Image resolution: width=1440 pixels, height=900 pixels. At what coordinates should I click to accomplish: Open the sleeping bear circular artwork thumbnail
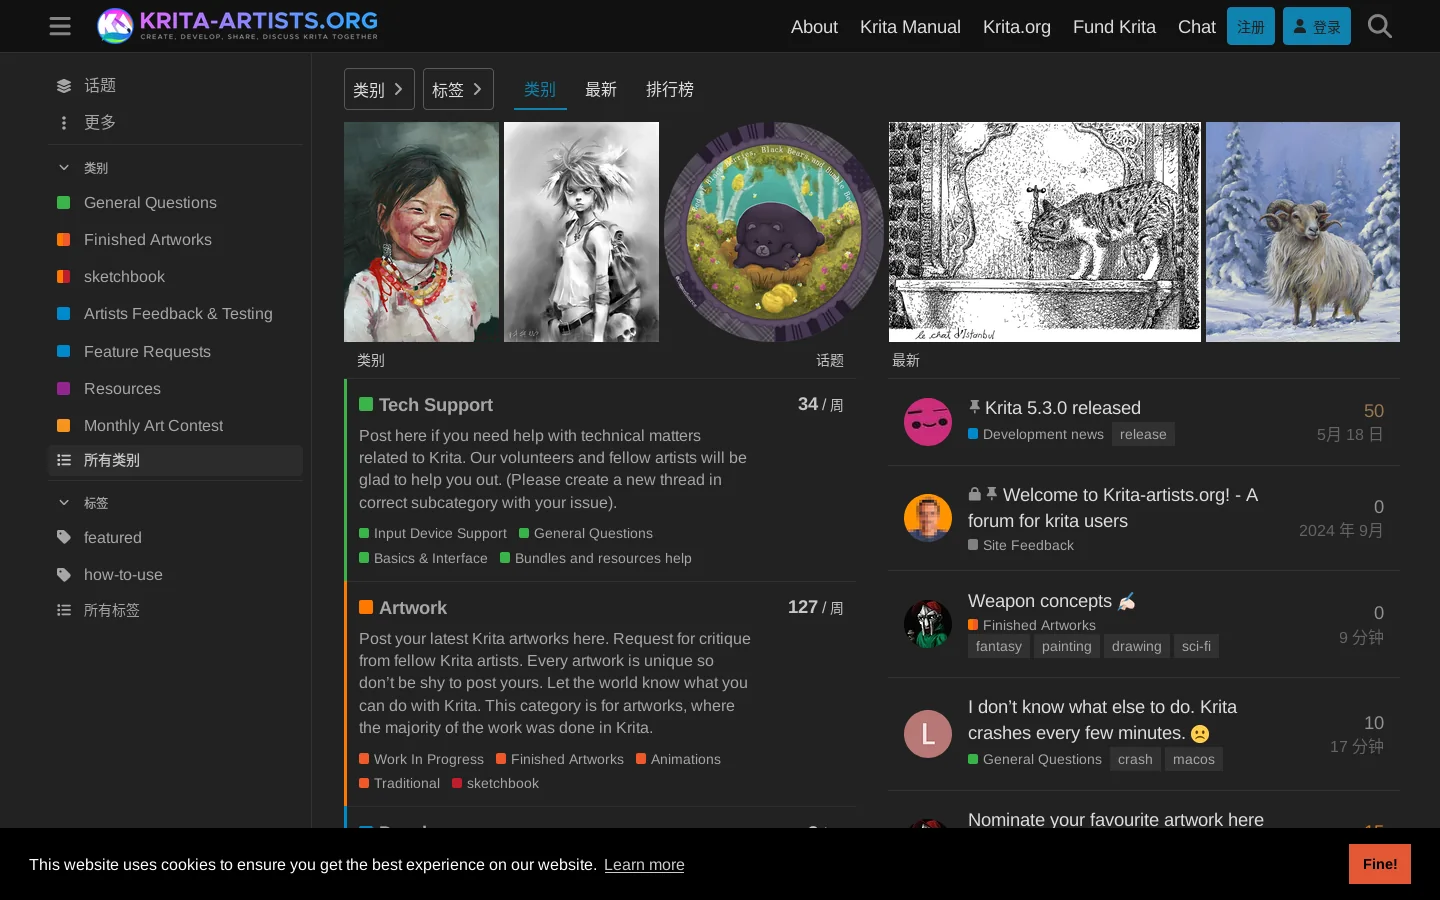[x=774, y=232]
